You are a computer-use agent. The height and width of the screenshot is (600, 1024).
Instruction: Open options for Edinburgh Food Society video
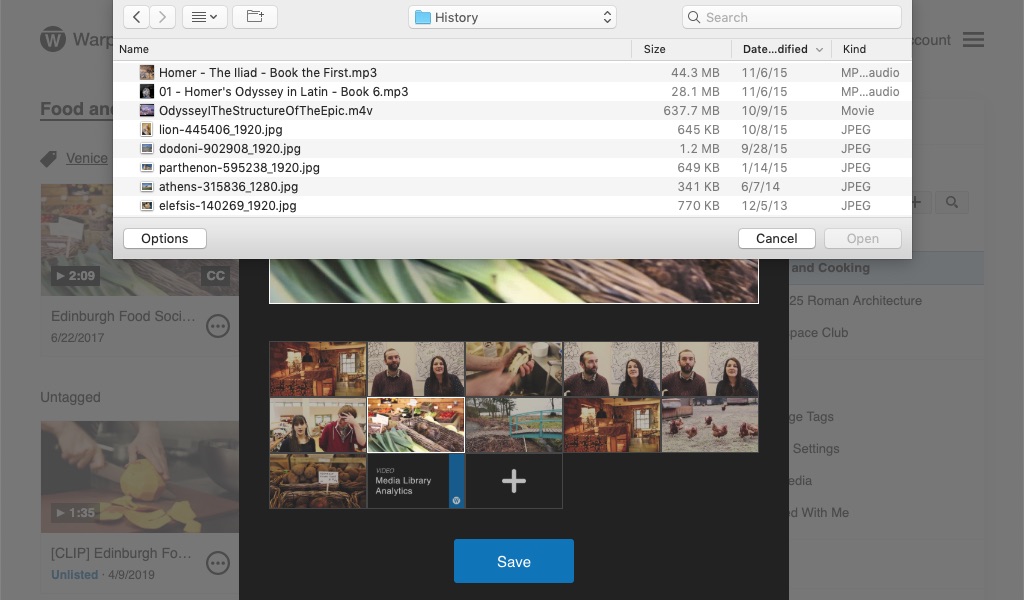[218, 326]
